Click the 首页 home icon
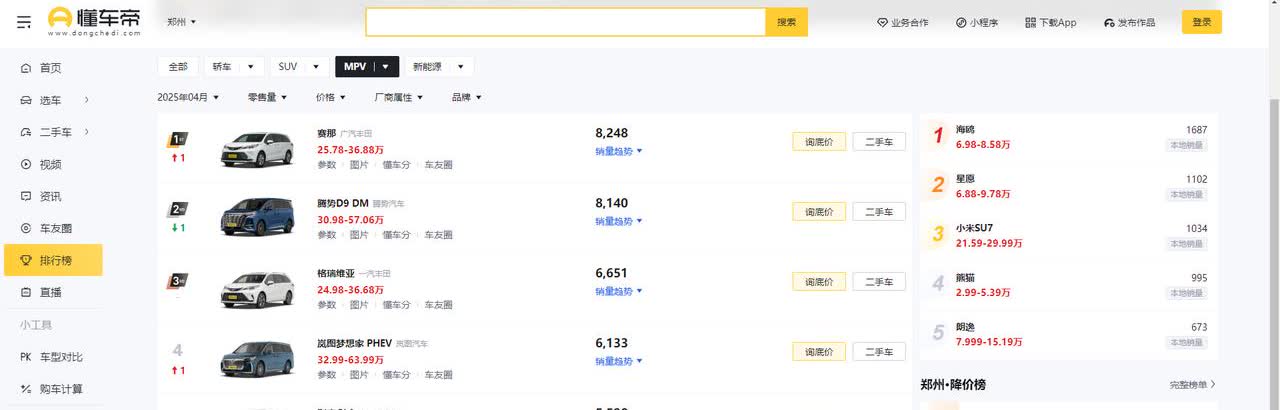 (x=26, y=68)
